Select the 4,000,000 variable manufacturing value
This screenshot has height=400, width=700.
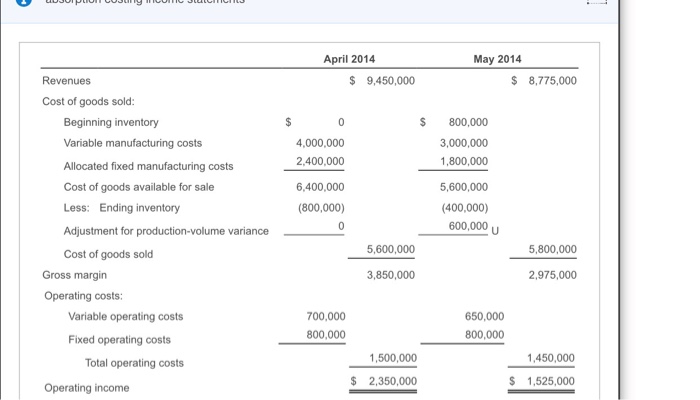(x=320, y=143)
